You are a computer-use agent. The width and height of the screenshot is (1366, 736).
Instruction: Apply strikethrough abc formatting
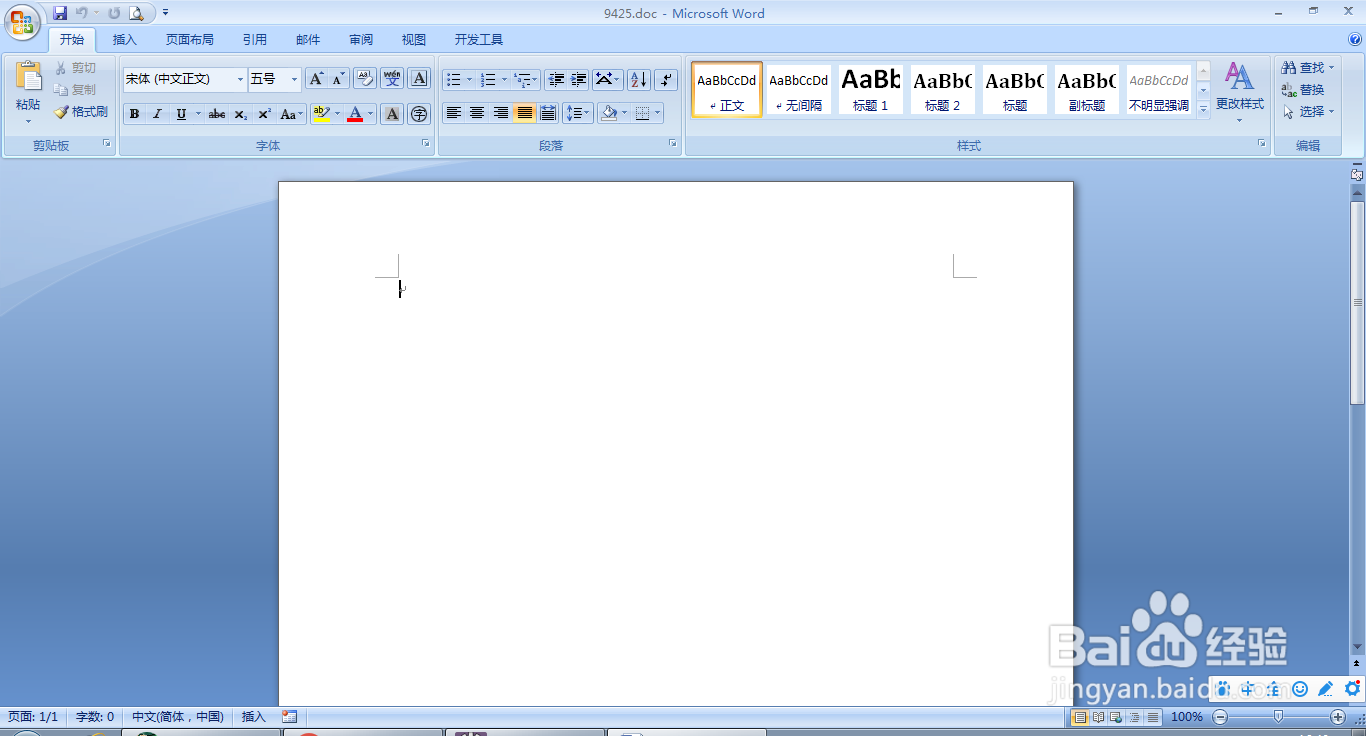(x=217, y=114)
